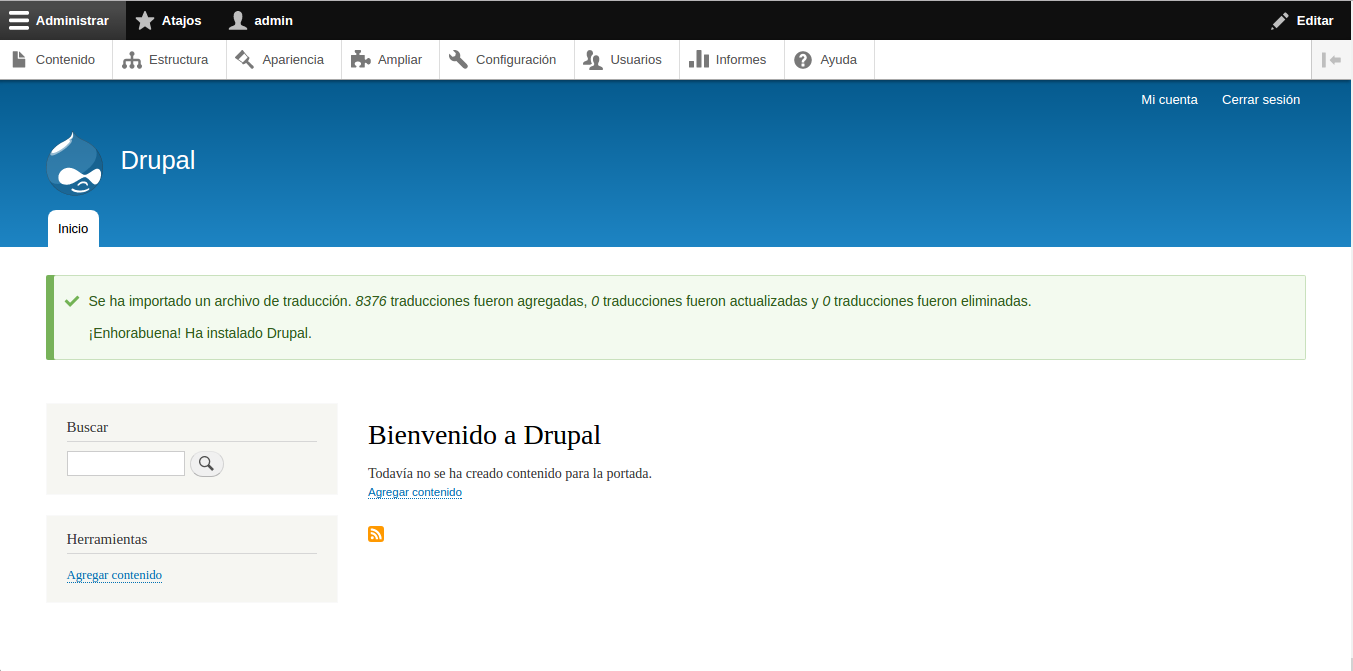
Task: Click the Usuarios people icon
Action: click(593, 60)
